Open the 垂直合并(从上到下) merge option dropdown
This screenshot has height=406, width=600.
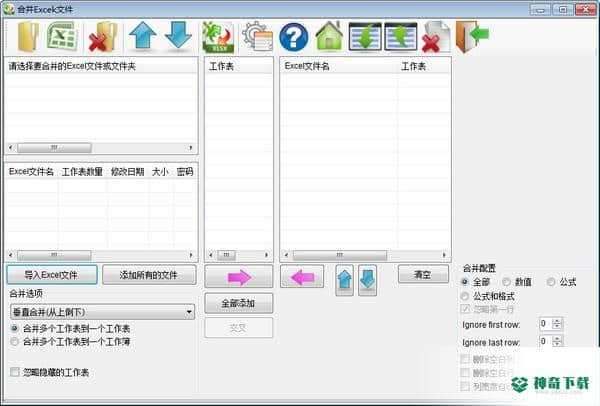click(x=102, y=312)
